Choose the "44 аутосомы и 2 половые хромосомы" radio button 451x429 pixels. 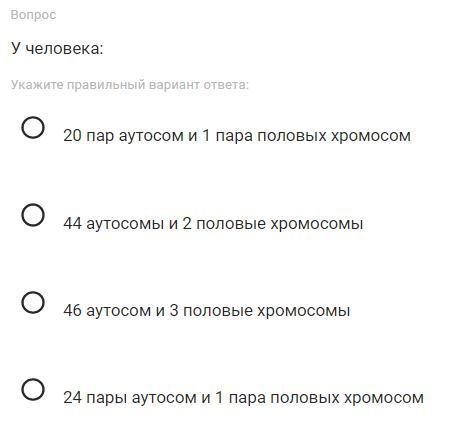pyautogui.click(x=33, y=215)
